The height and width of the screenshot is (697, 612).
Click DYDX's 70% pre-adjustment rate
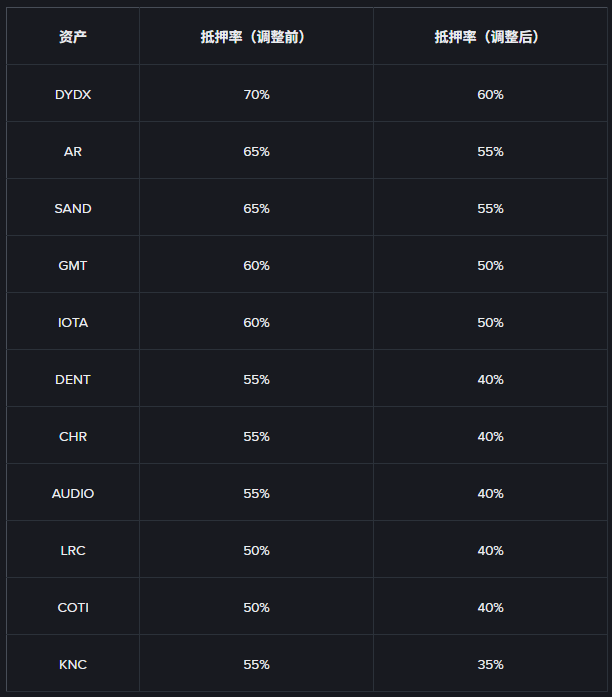(256, 94)
